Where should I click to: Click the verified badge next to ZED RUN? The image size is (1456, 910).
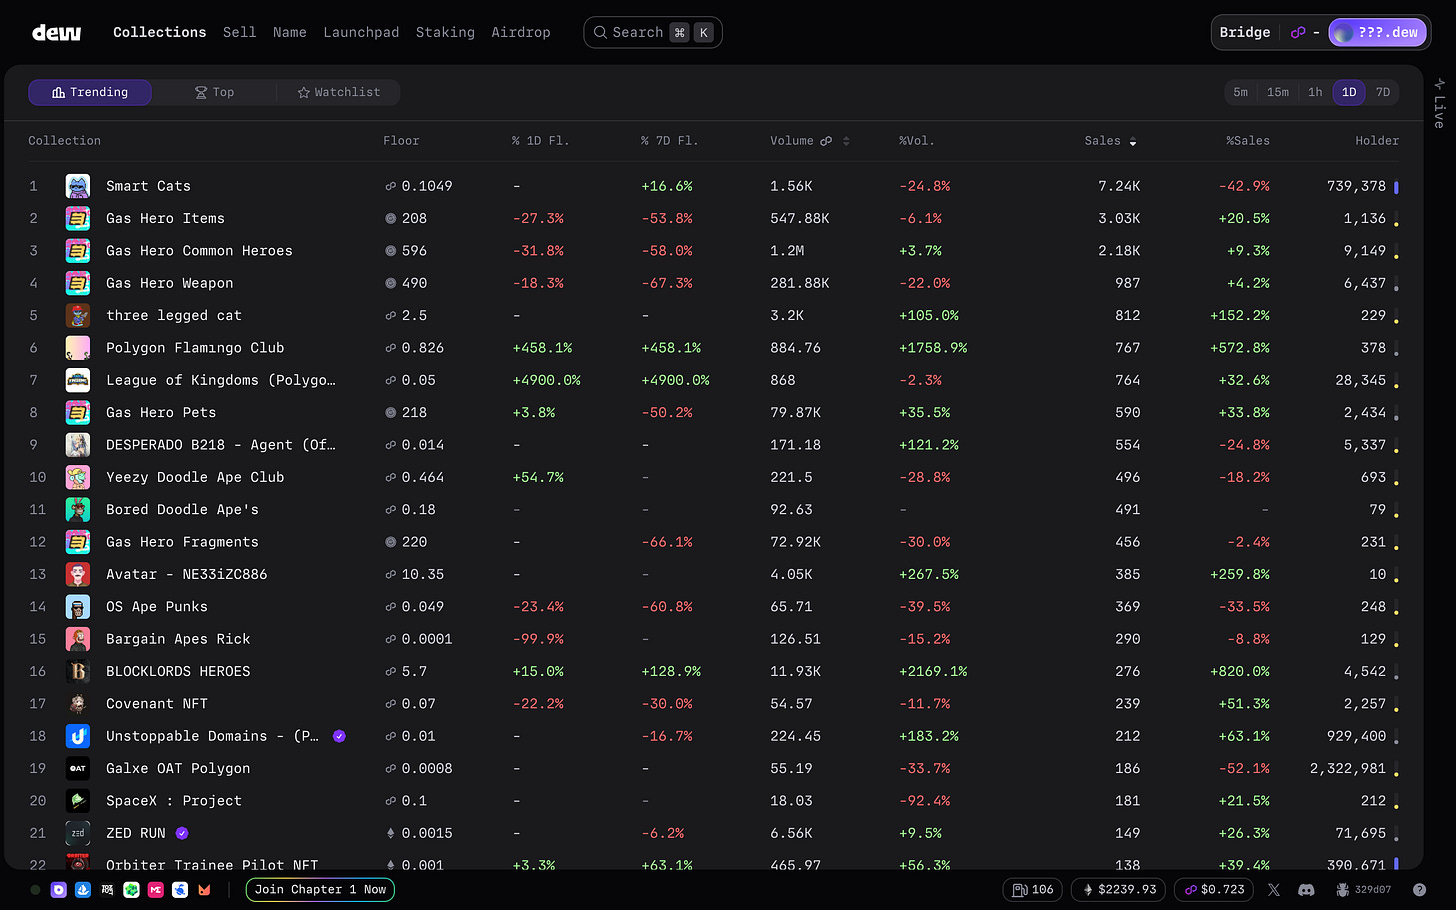pyautogui.click(x=182, y=833)
